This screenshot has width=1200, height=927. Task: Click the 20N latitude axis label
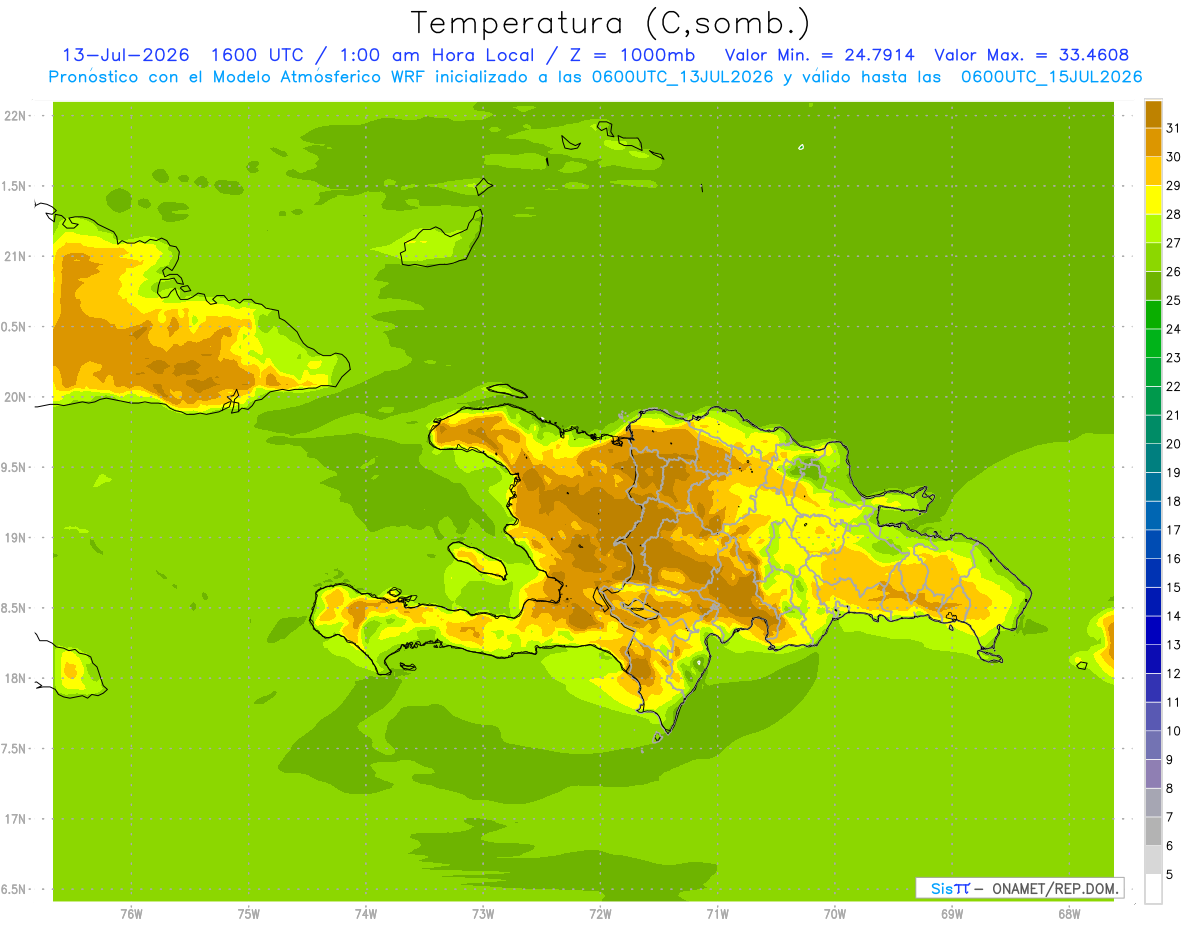15,397
